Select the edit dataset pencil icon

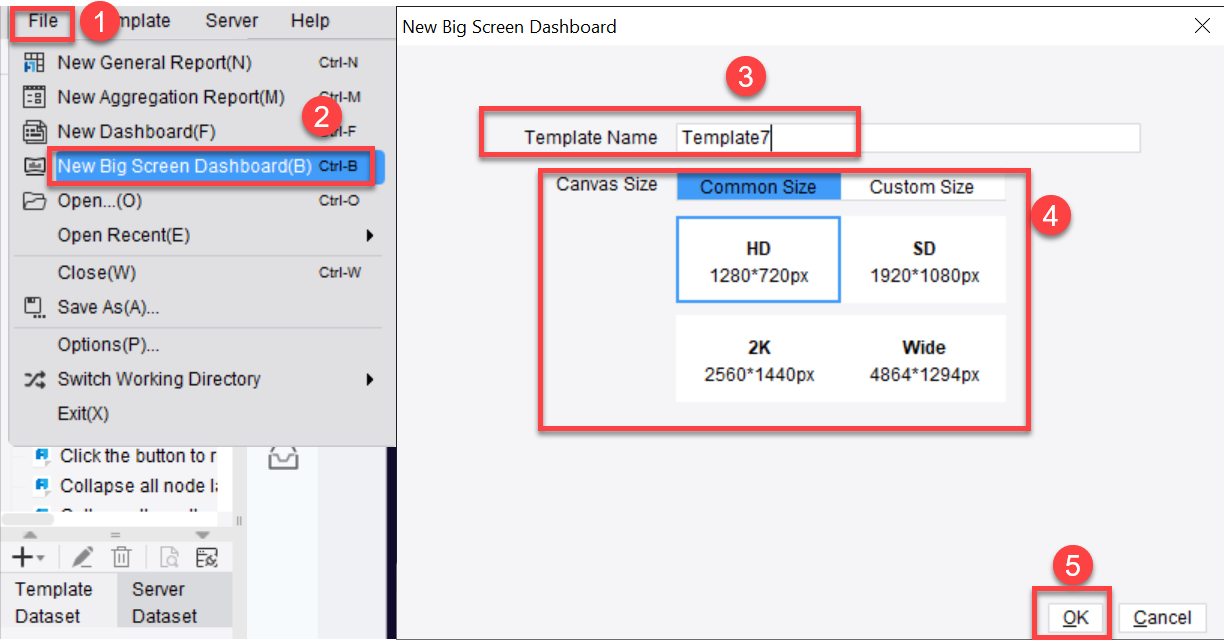[82, 557]
